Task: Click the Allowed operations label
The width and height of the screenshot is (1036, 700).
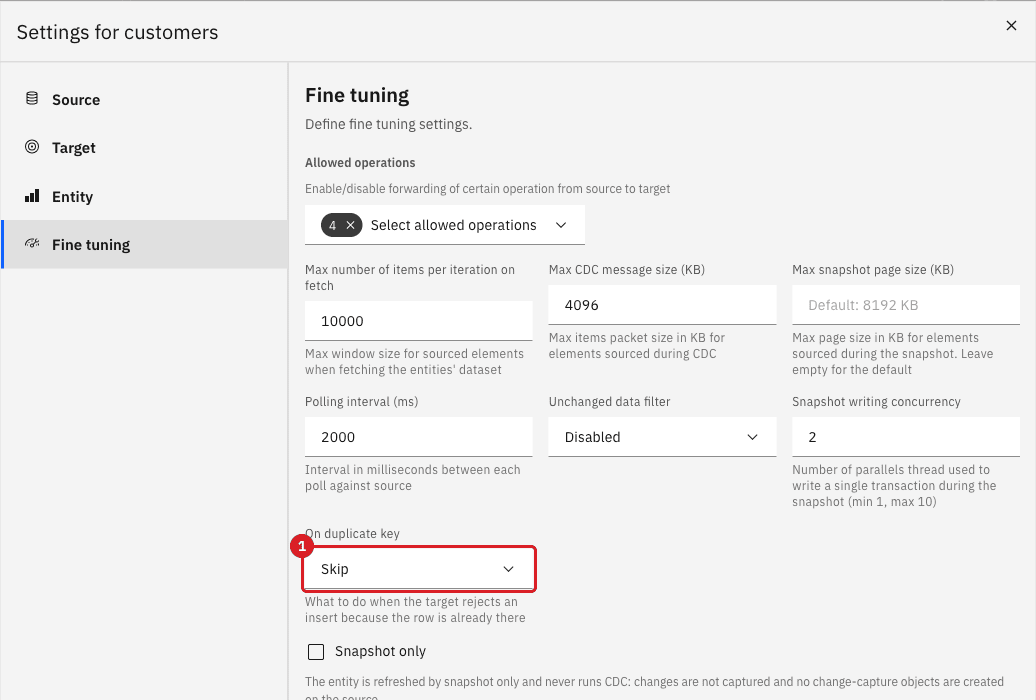Action: click(360, 163)
